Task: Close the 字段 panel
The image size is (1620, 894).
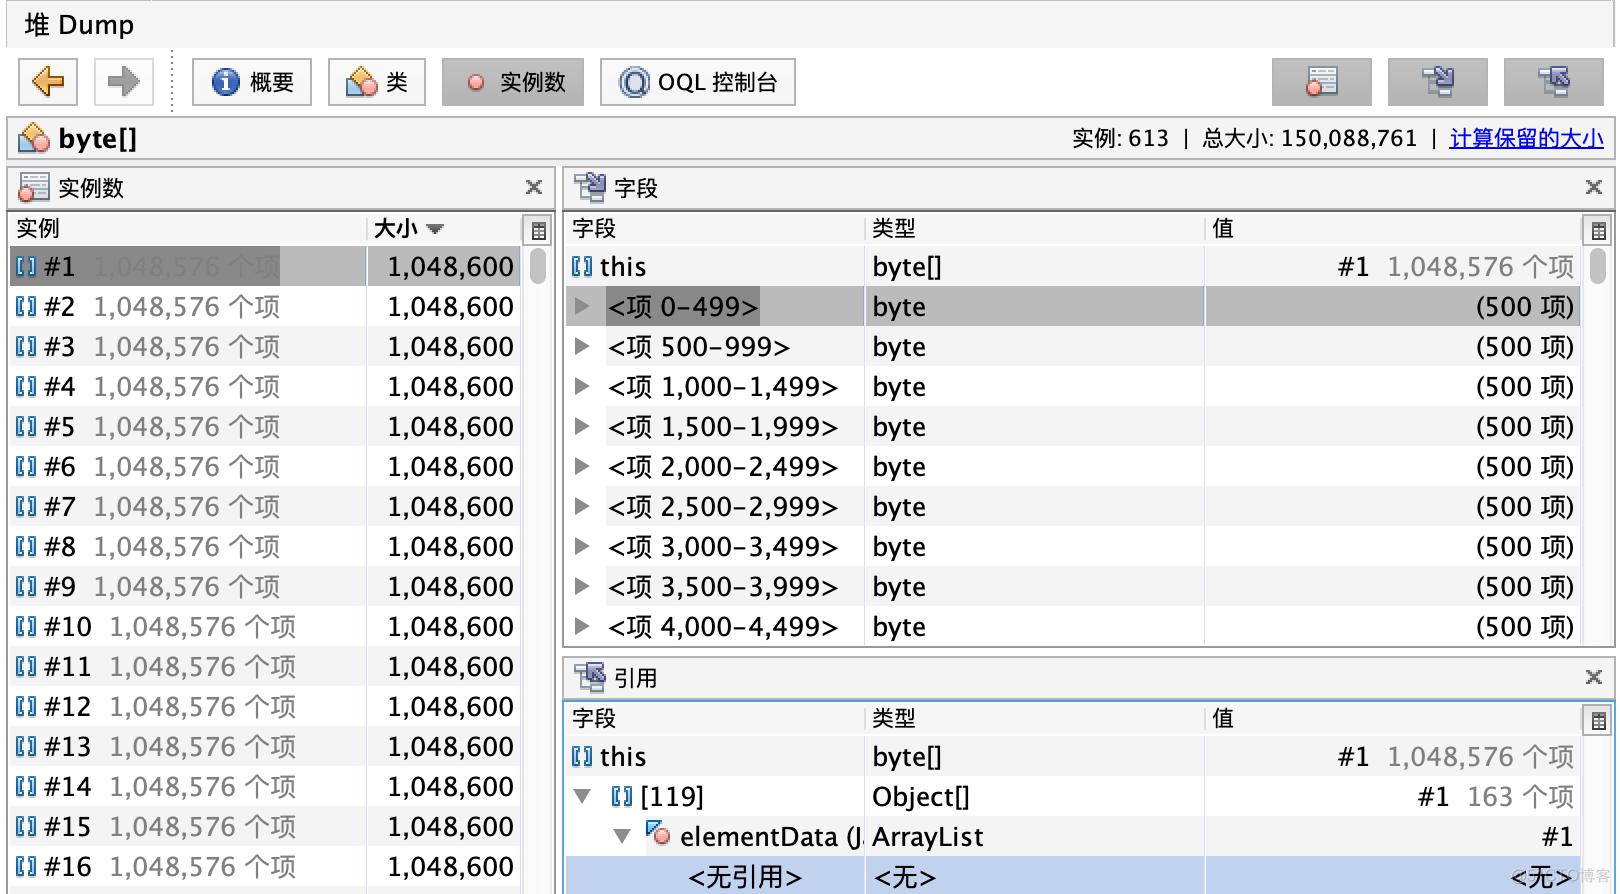Action: (x=1594, y=188)
